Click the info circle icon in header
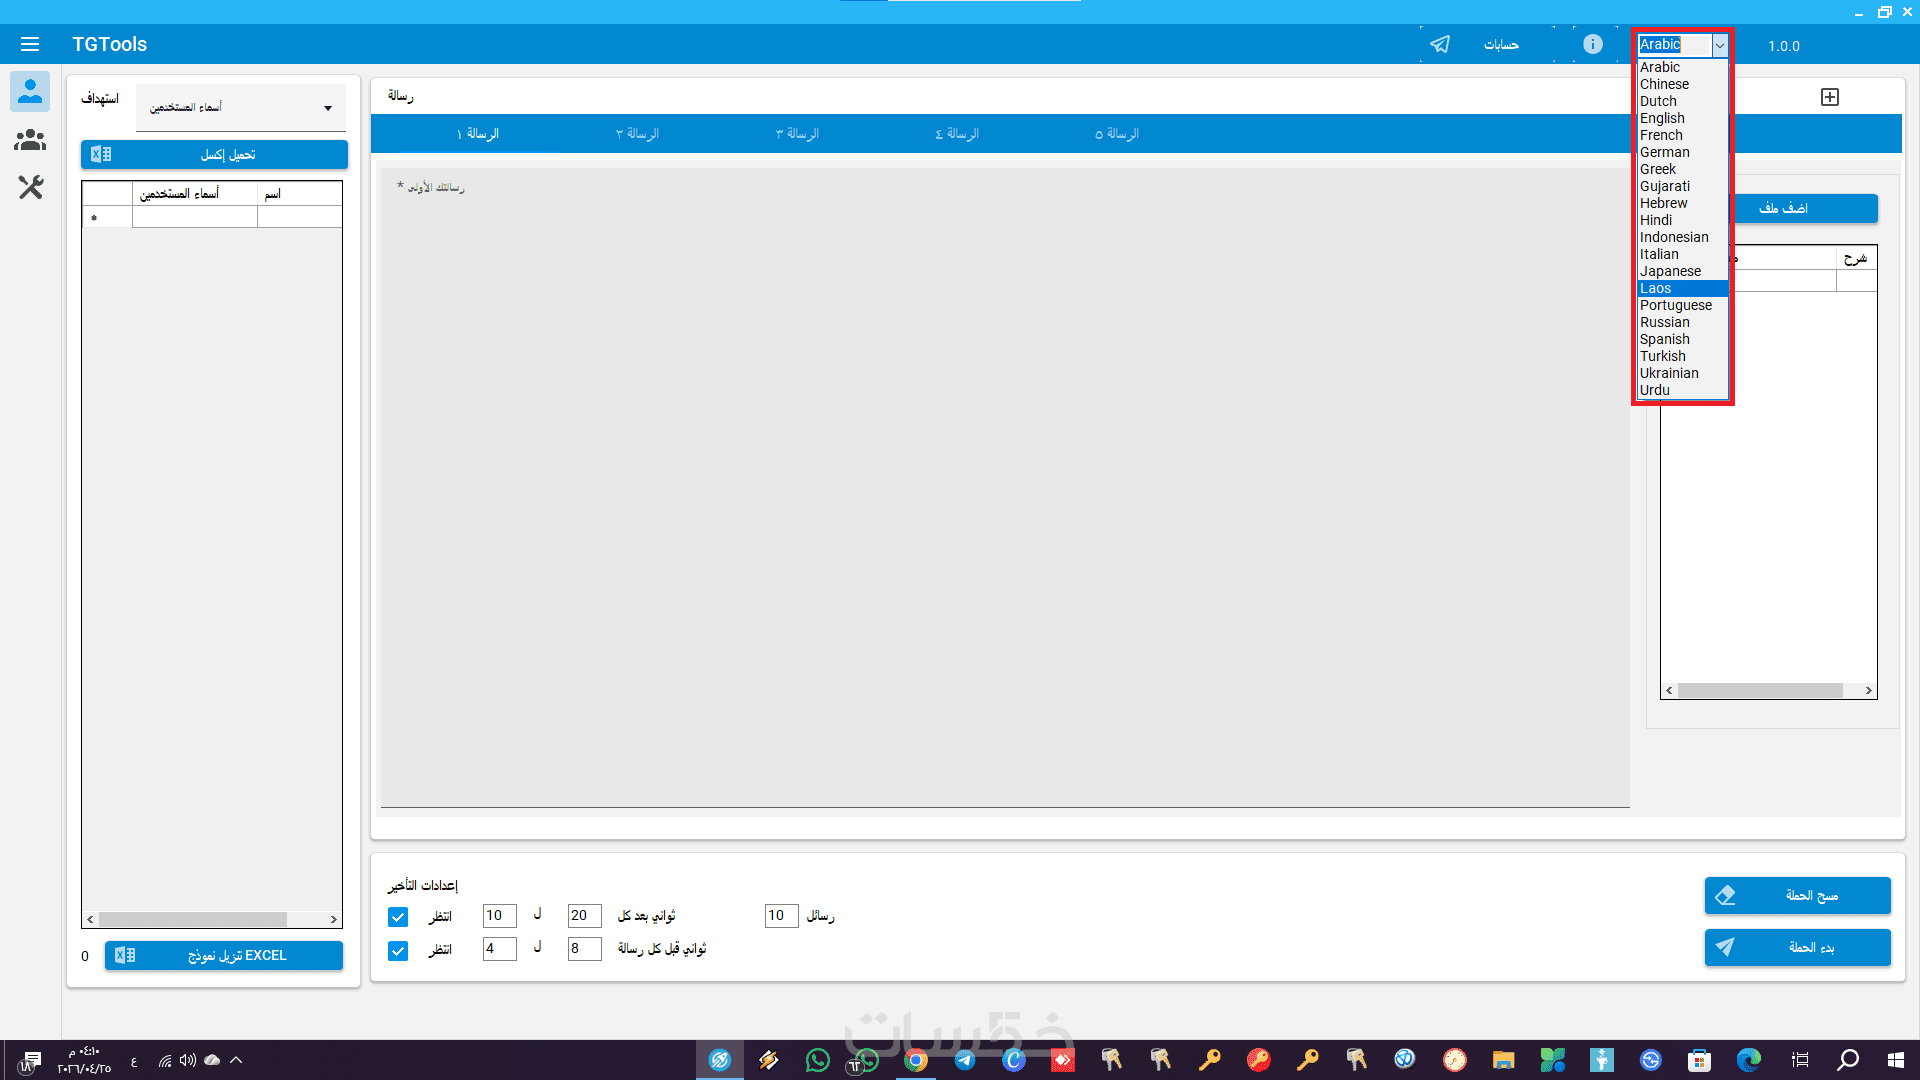 1593,44
